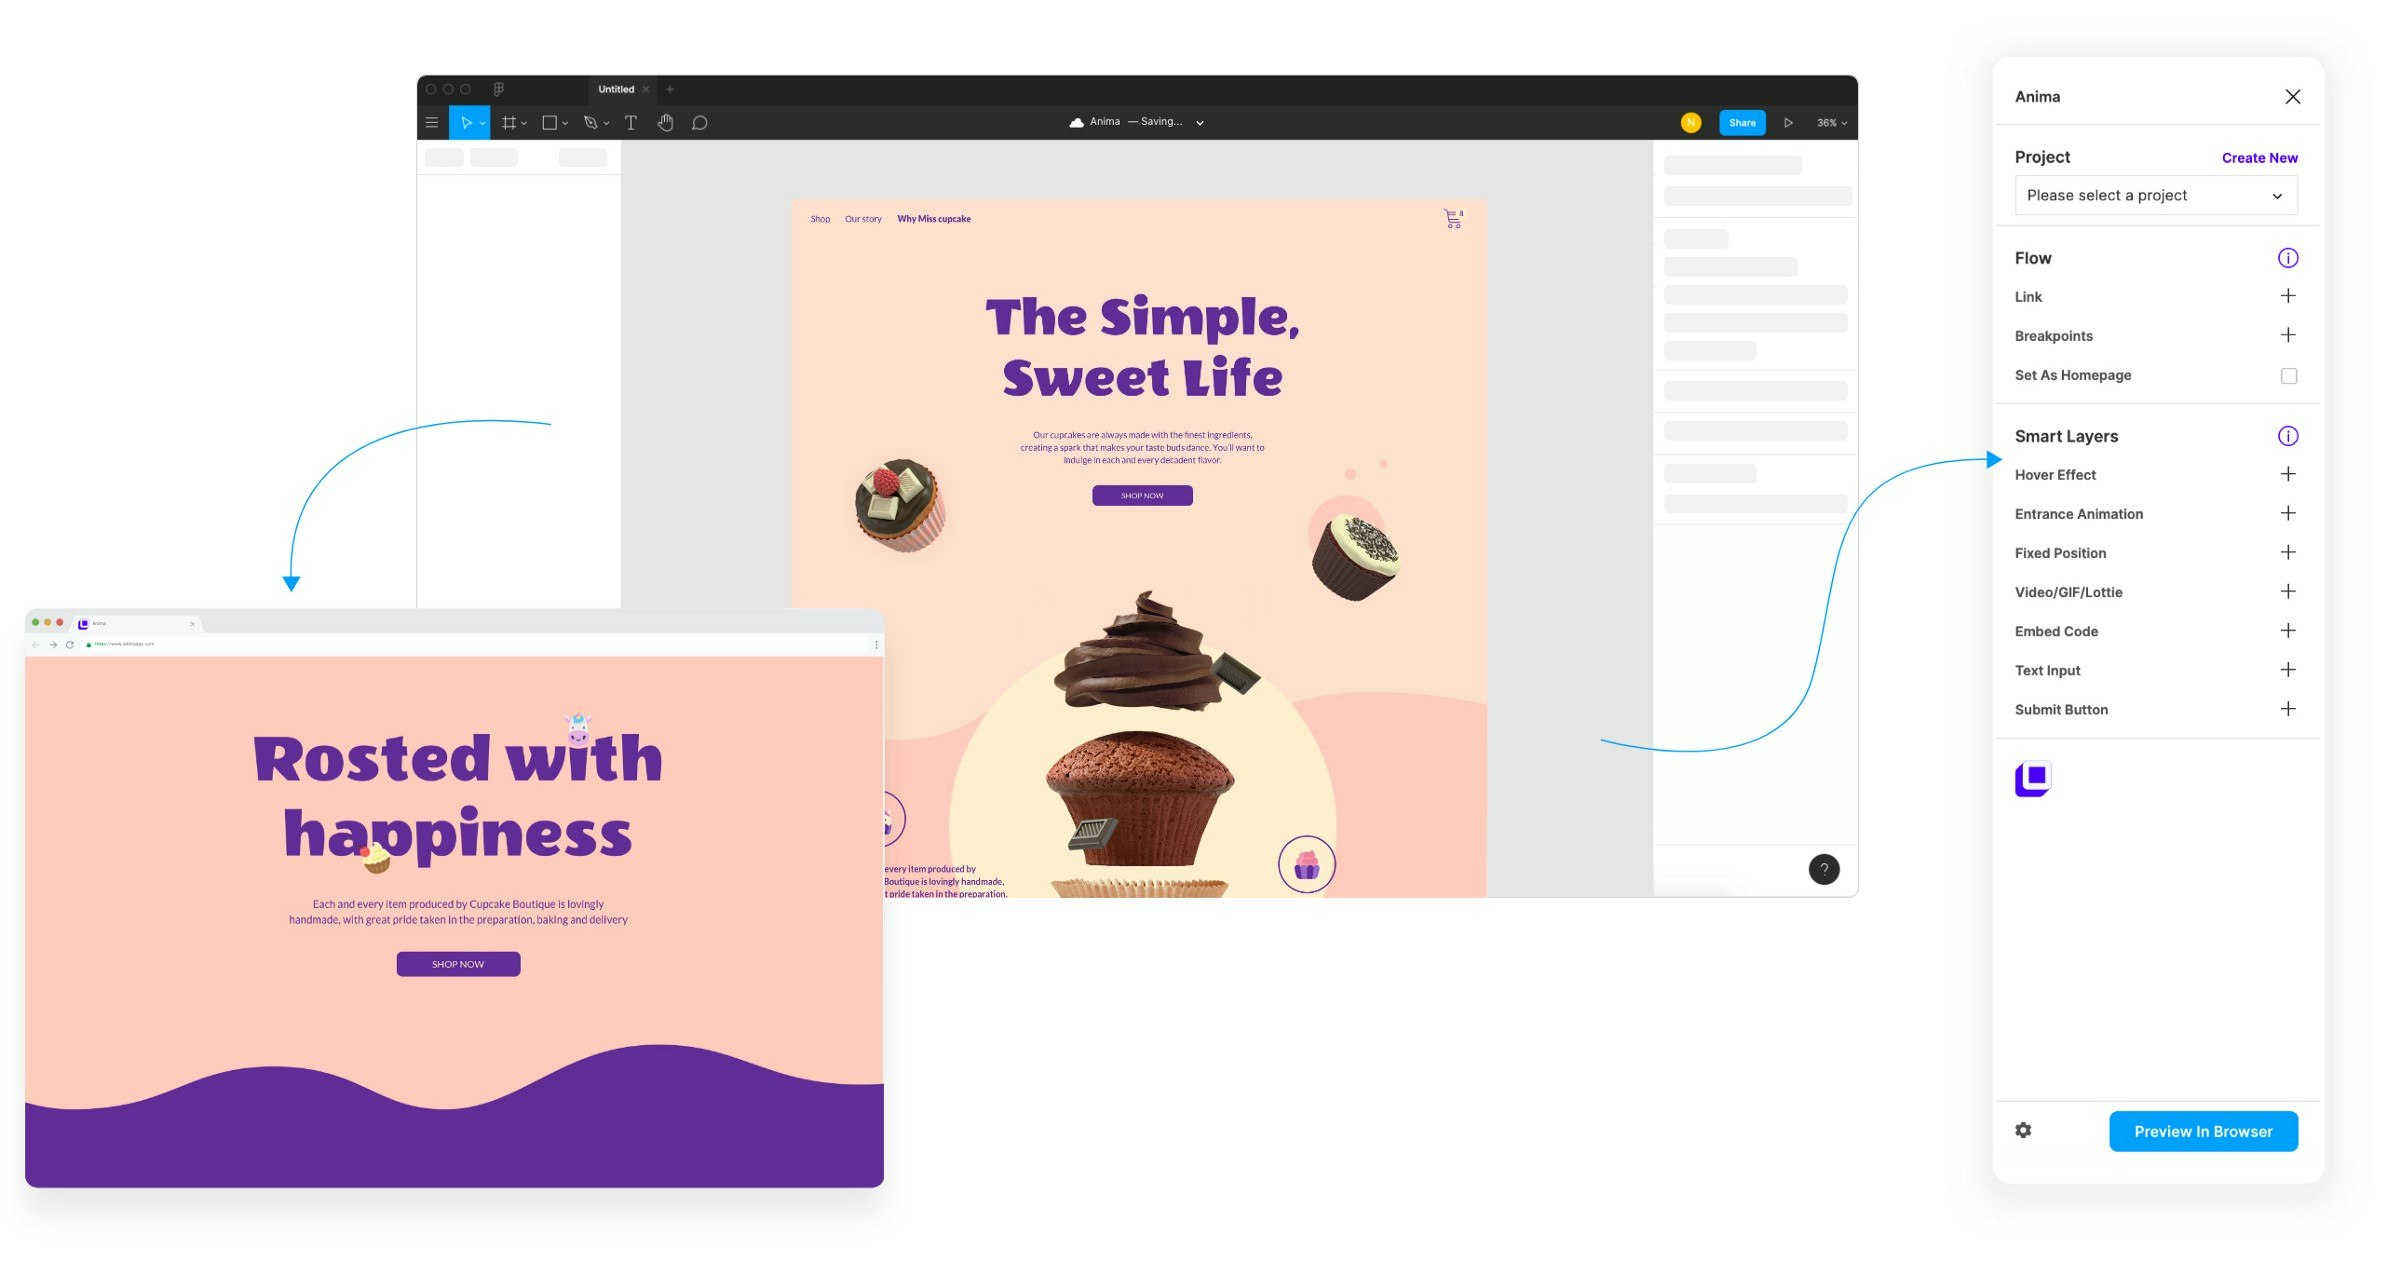Select the Hand tool
Screen dimensions: 2400x1261
click(x=665, y=123)
